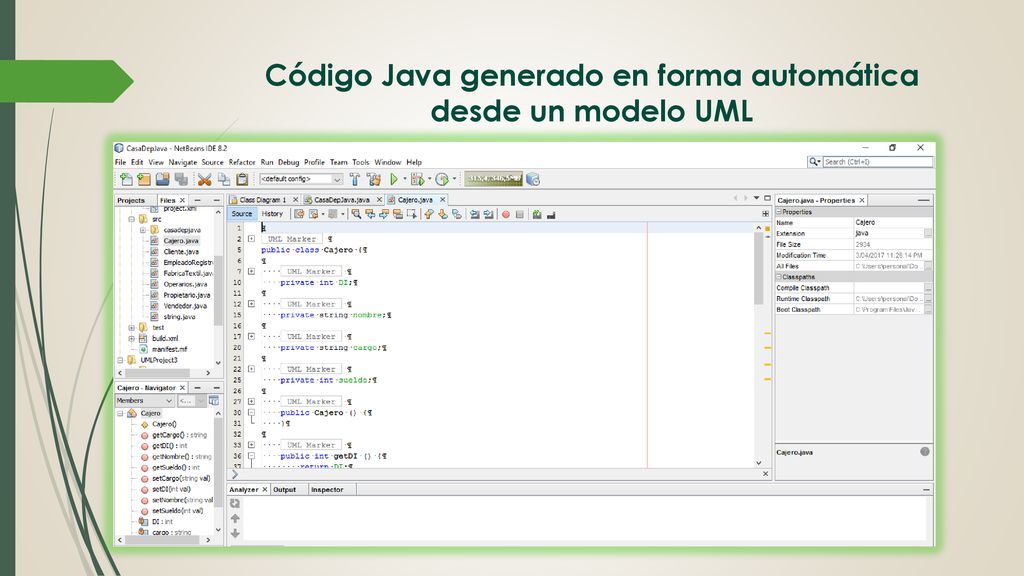This screenshot has width=1024, height=576.
Task: Toggle Bookmark in editor toolbar
Action: [456, 214]
